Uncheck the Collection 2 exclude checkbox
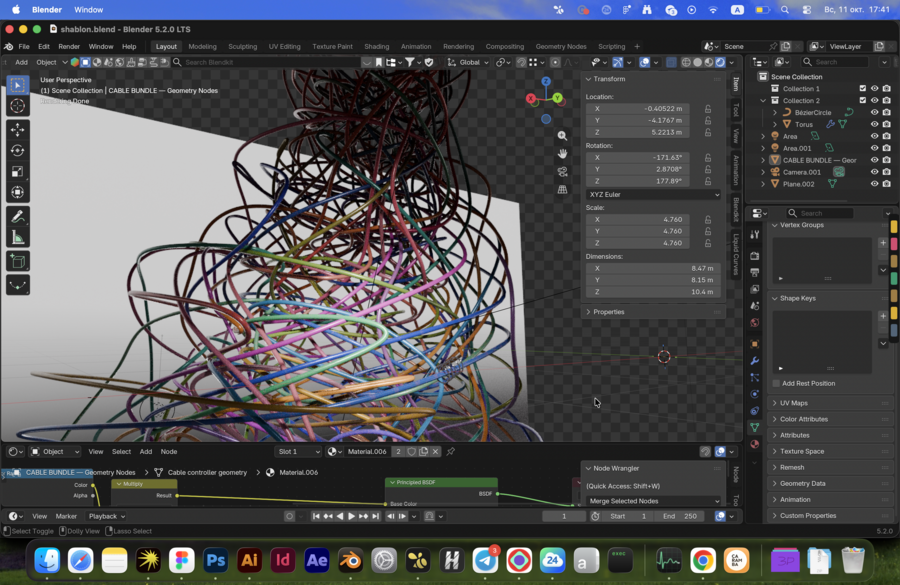This screenshot has width=900, height=585. [863, 100]
